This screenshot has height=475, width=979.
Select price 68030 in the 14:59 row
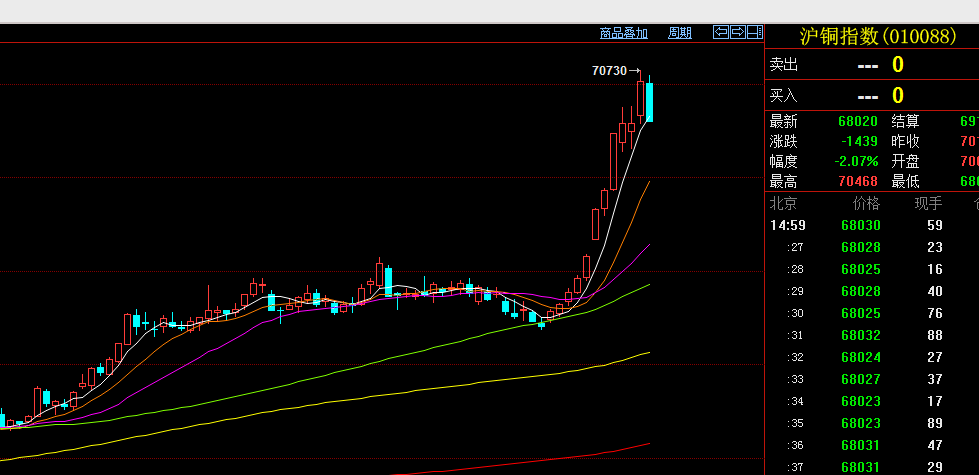coord(861,225)
